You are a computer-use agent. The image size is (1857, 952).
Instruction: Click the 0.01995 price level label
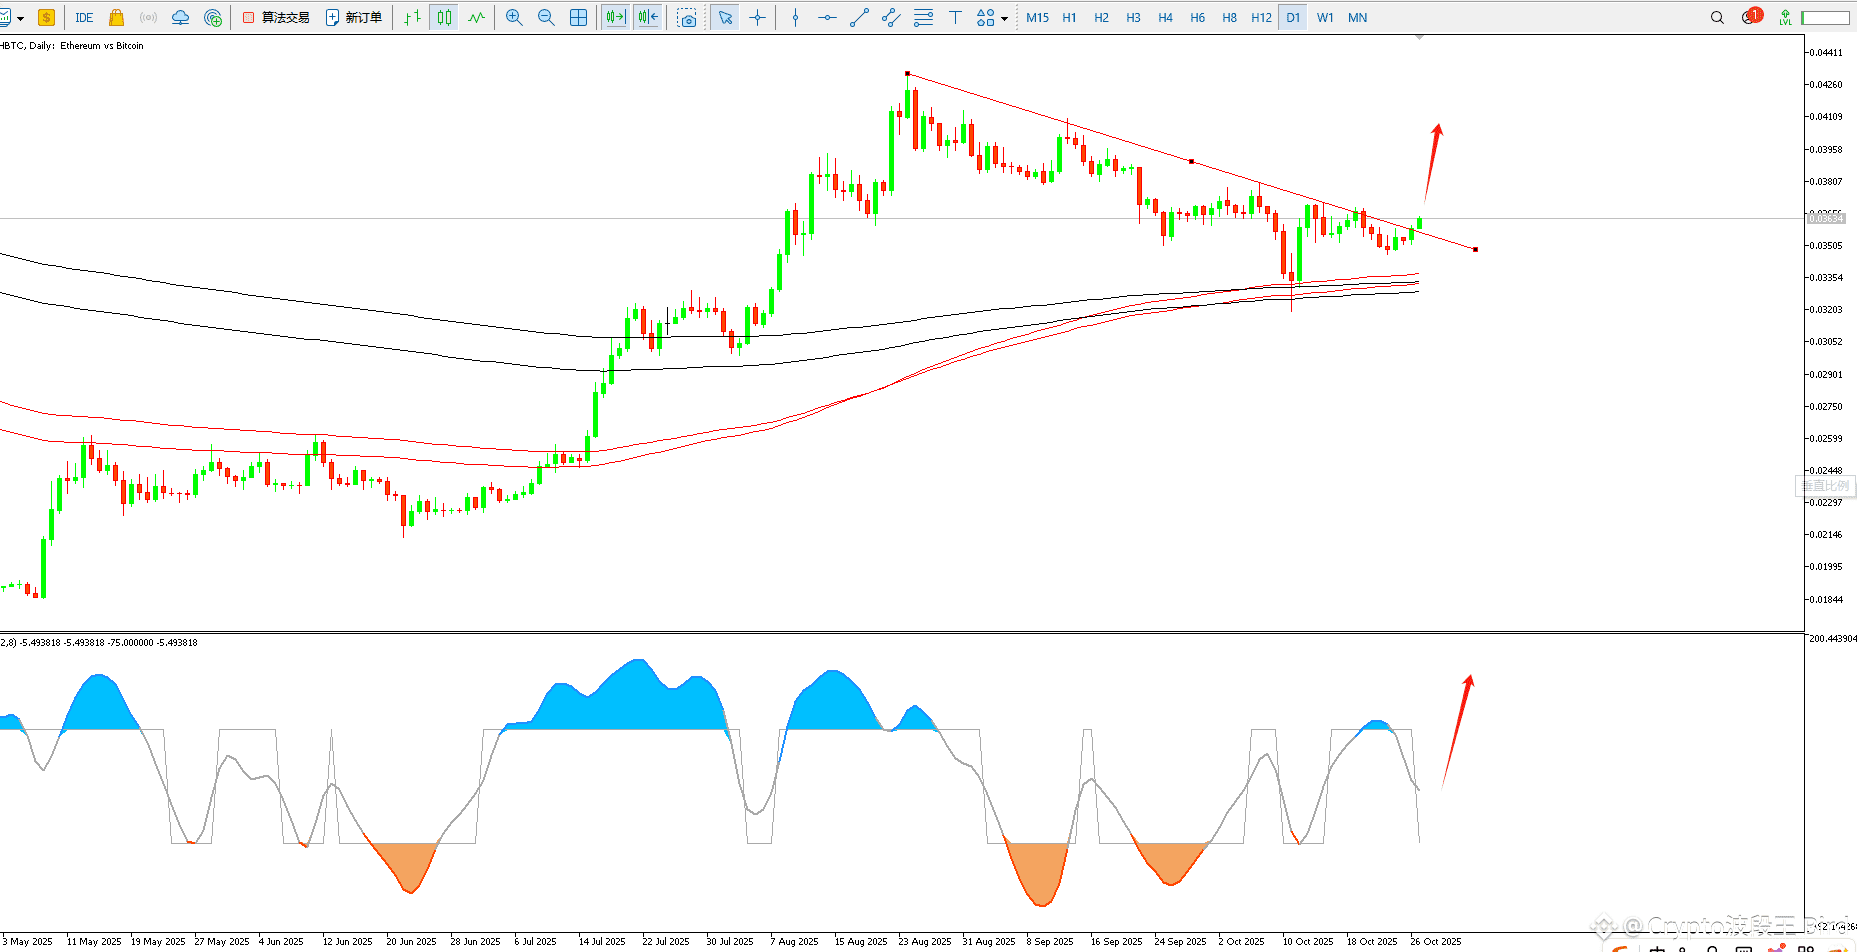point(1826,566)
